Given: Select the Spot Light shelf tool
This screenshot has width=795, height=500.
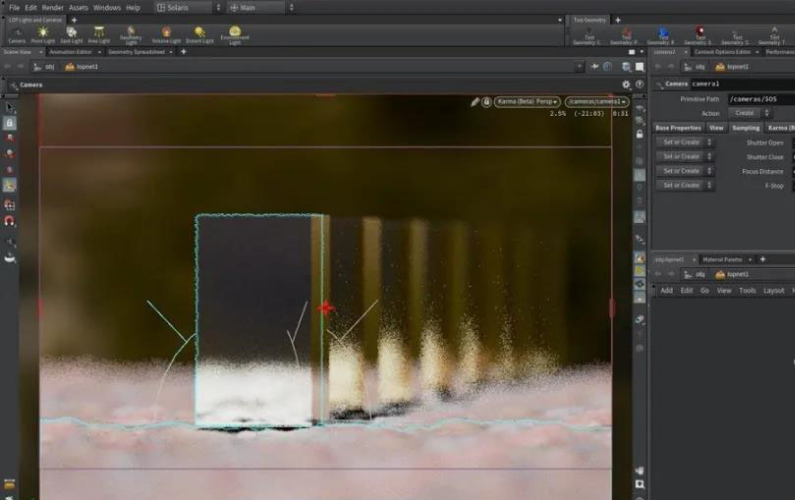Looking at the screenshot, I should tap(71, 35).
